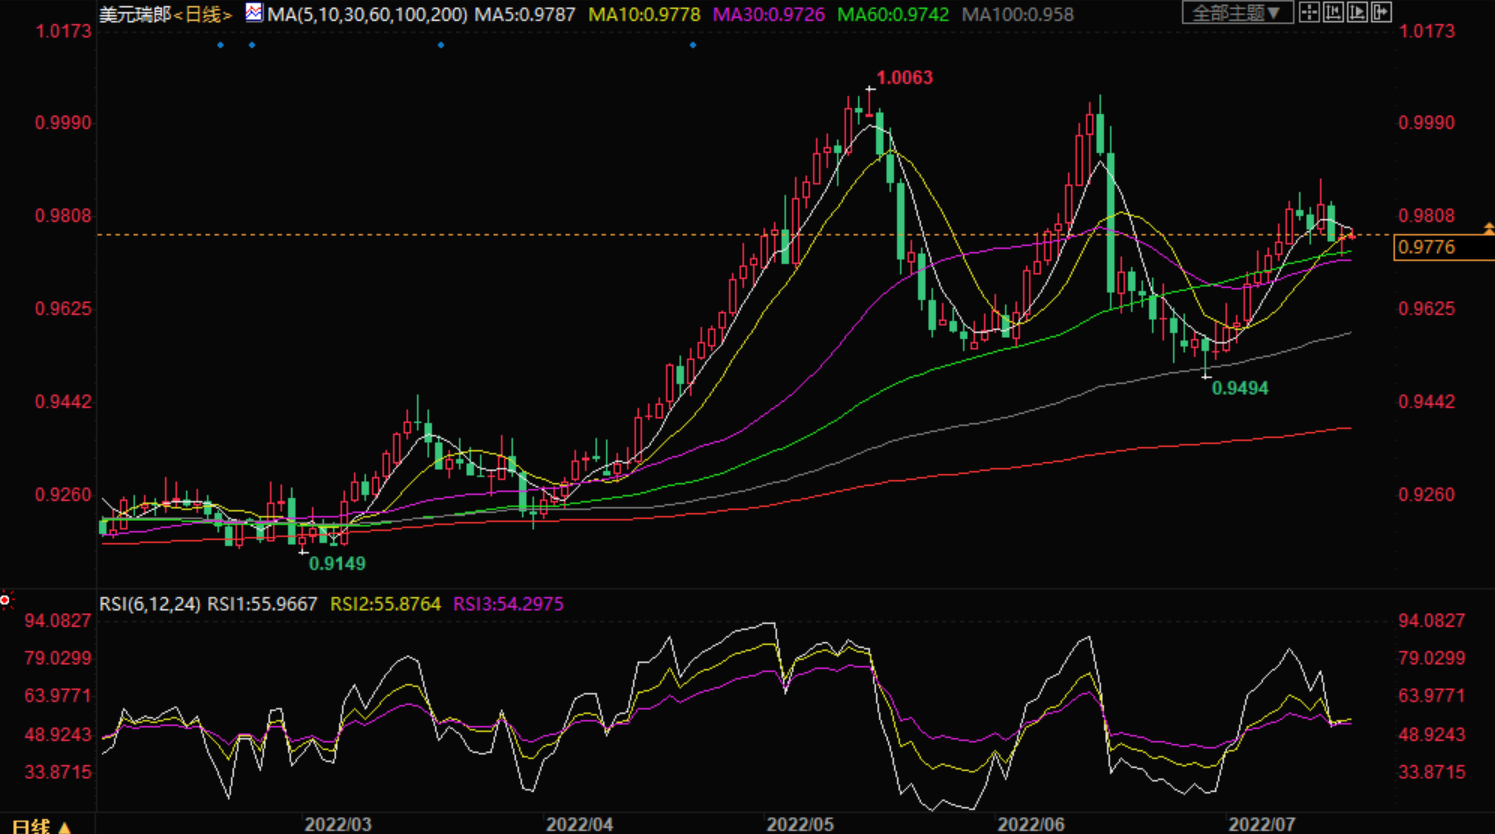Screen dimensions: 1495x834
Task: Click the MA(5,10,30,60,100,200) indicator label
Action: tap(367, 15)
